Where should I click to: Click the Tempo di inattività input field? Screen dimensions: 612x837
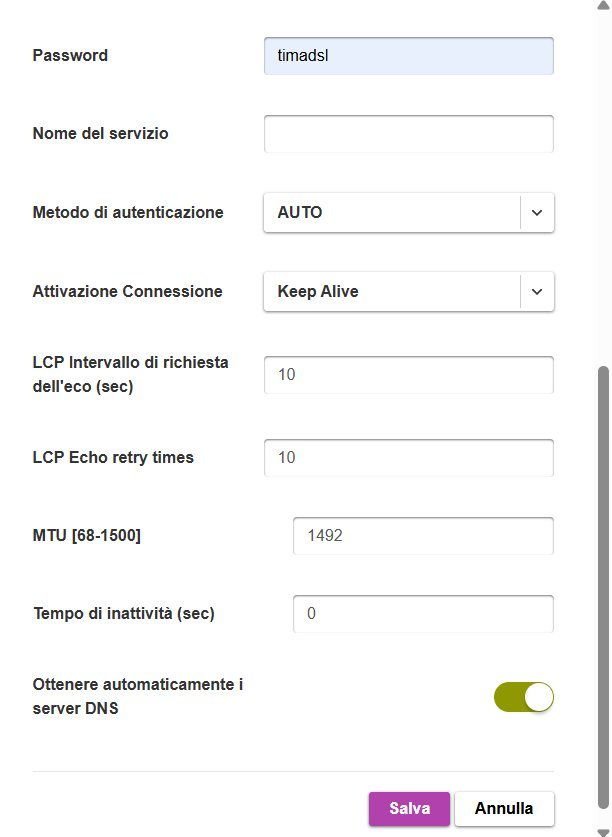pyautogui.click(x=422, y=614)
